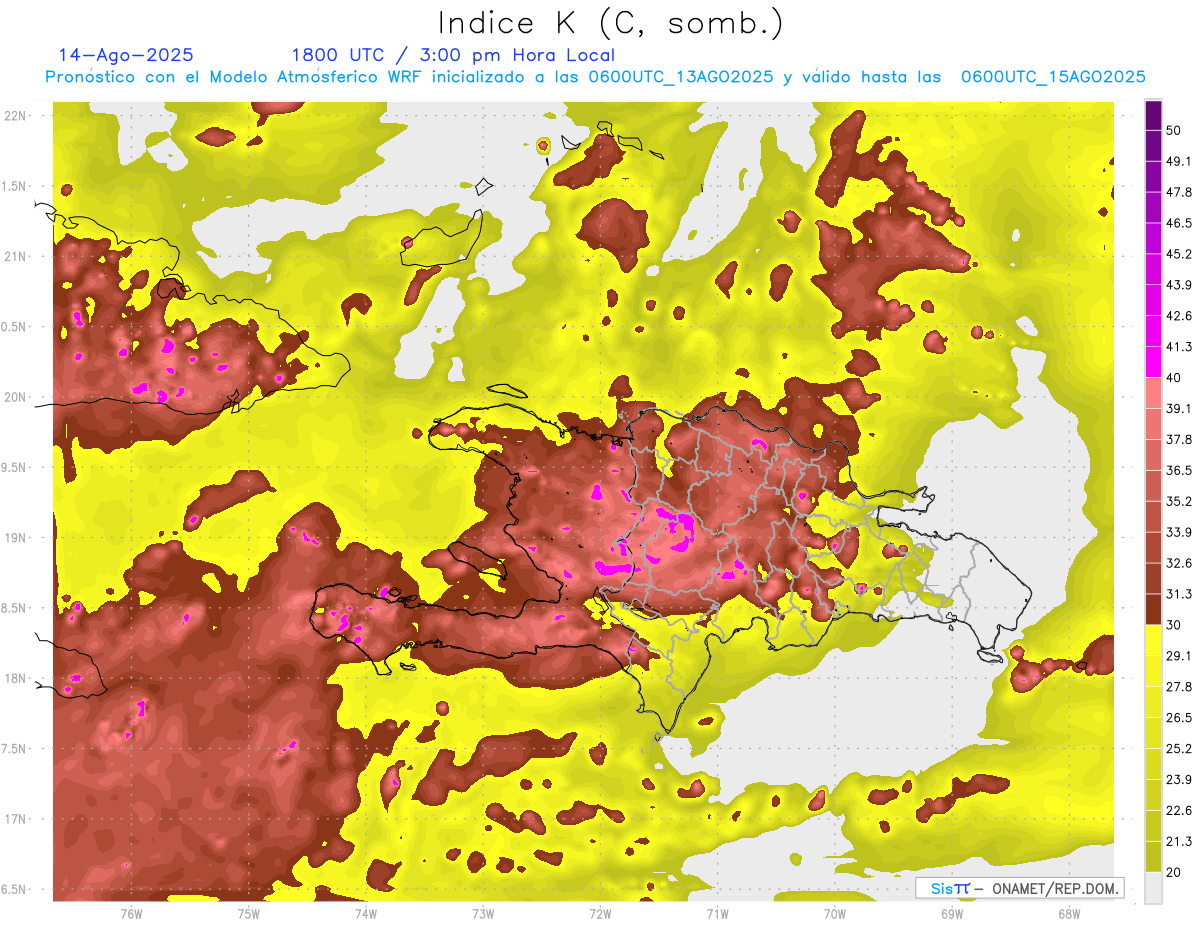Click colorbar value "32.6"

pos(1178,563)
